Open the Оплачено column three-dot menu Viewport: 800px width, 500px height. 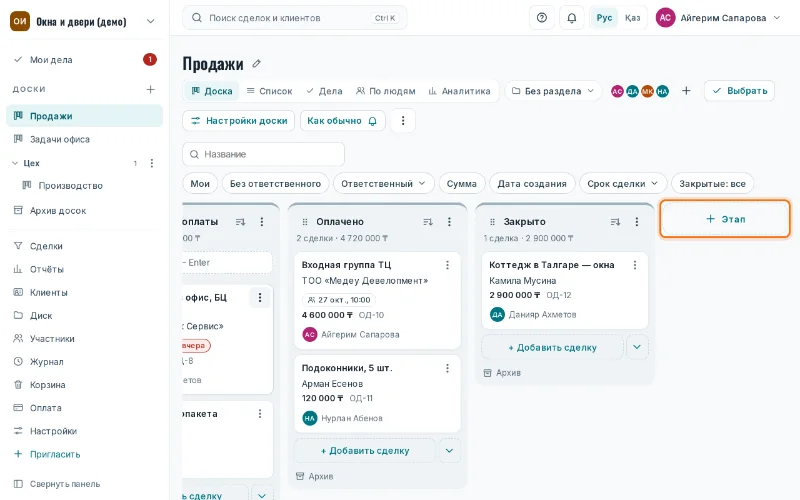pos(449,222)
